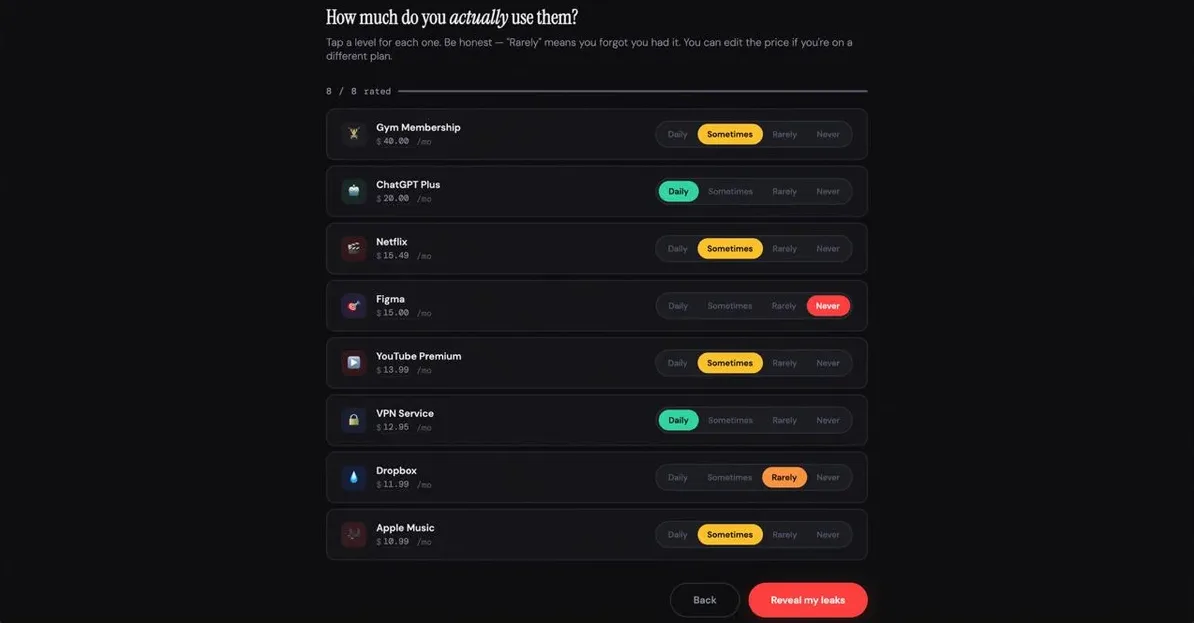Click the VPN Service padlock icon
Viewport: 1194px width, 623px height.
353,419
